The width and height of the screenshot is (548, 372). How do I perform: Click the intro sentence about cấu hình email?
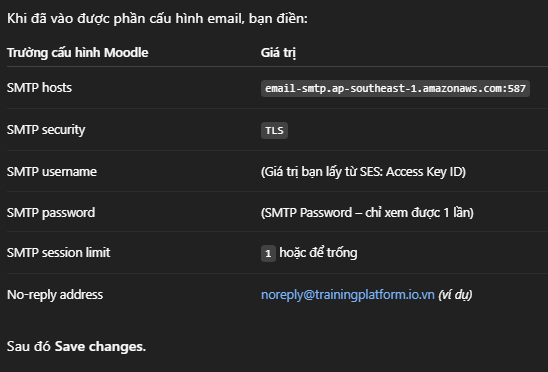[157, 19]
